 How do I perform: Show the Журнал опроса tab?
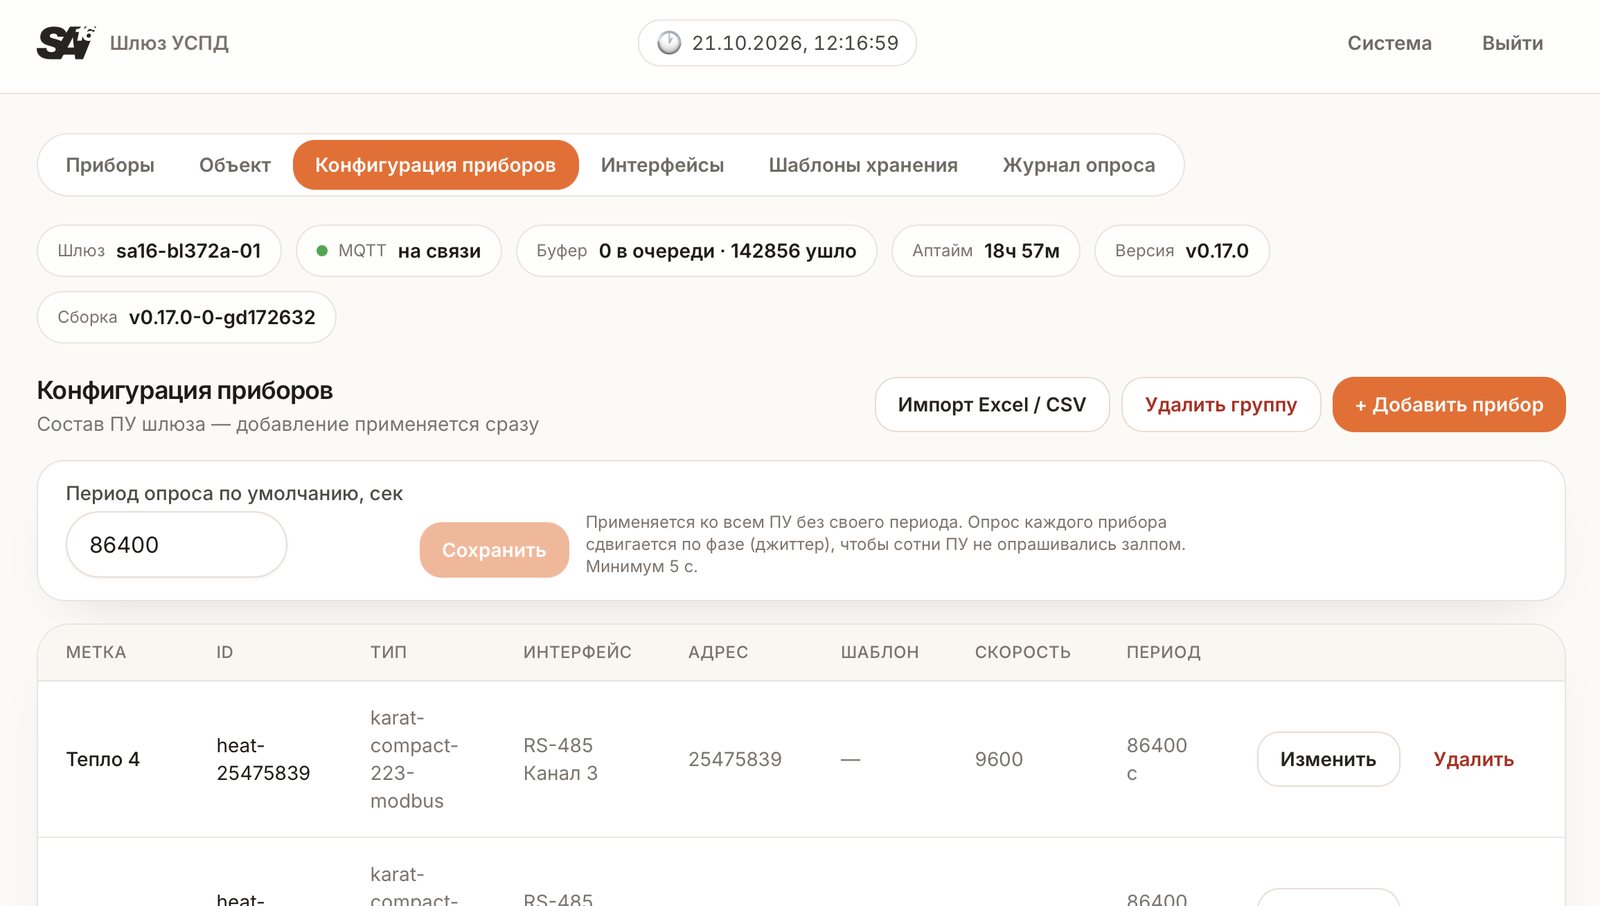tap(1079, 165)
